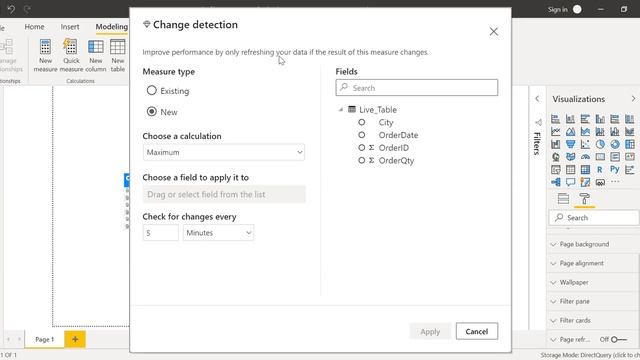Image resolution: width=640 pixels, height=360 pixels.
Task: Toggle the Page refresh Off switch
Action: 618,340
